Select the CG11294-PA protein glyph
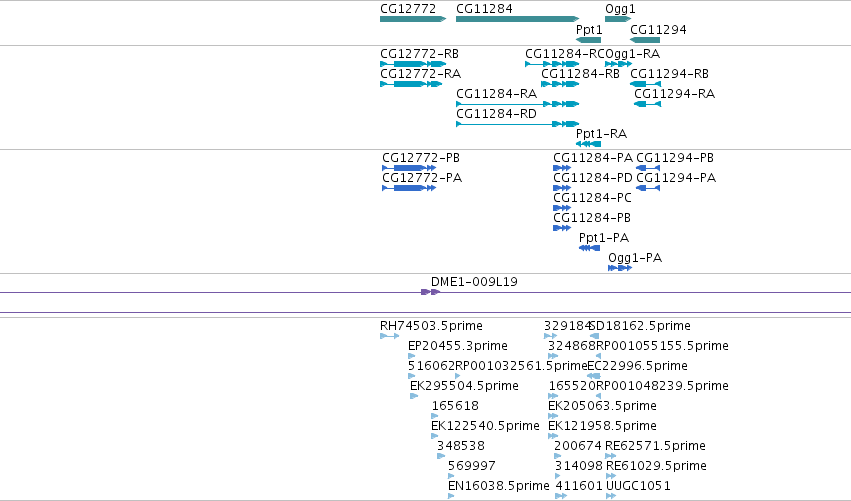Viewport: 851px width, 501px height. (648, 188)
